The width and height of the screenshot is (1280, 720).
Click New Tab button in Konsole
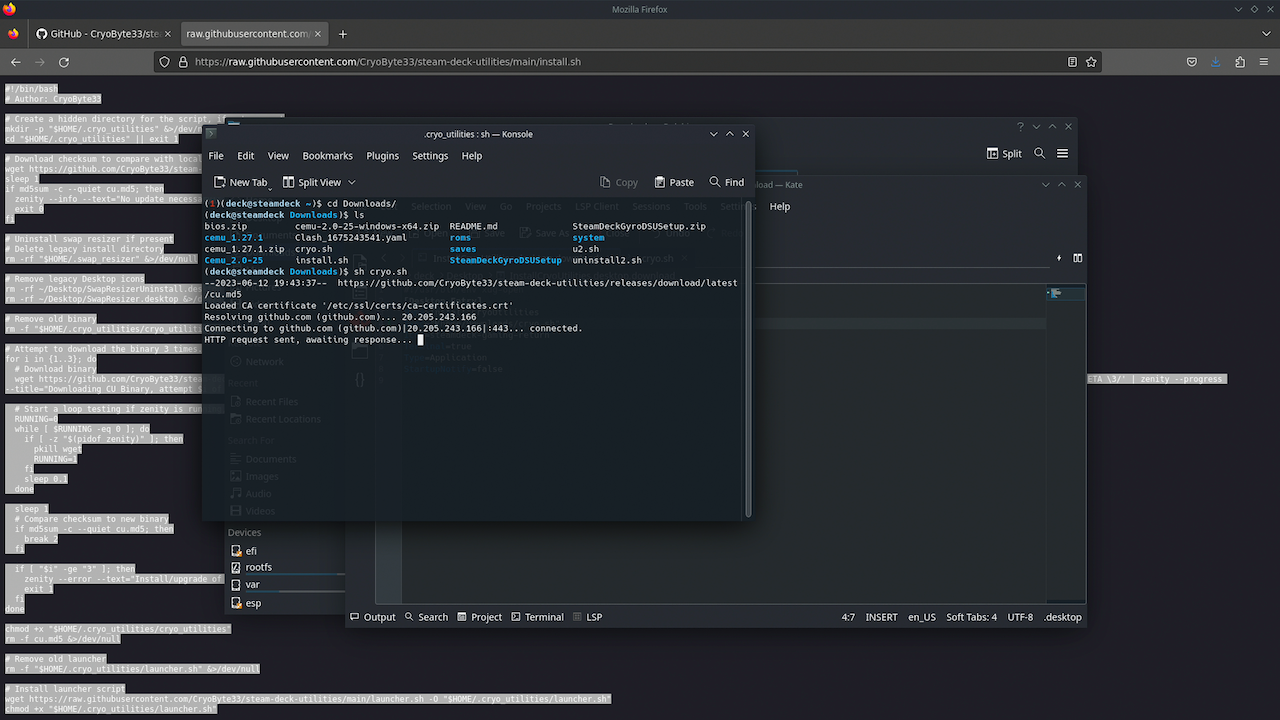point(241,182)
